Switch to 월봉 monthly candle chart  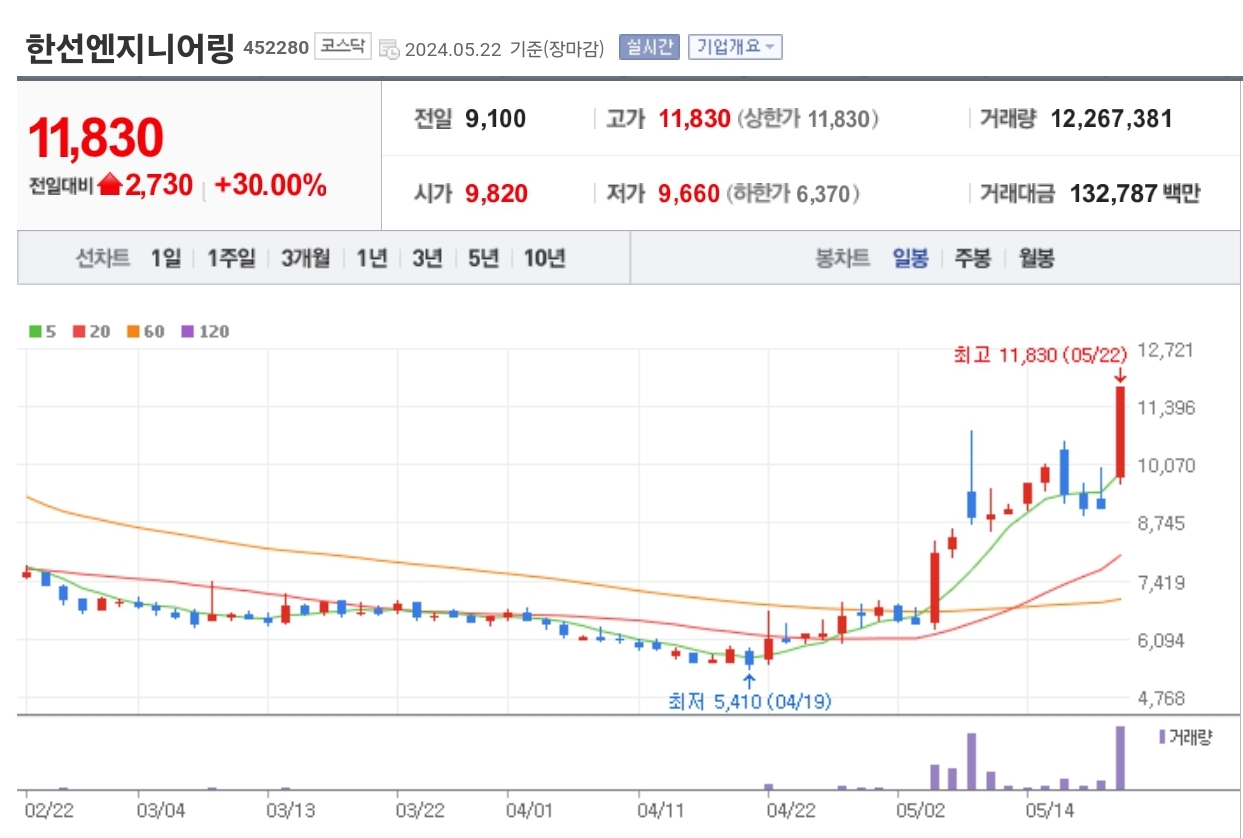(x=1037, y=258)
